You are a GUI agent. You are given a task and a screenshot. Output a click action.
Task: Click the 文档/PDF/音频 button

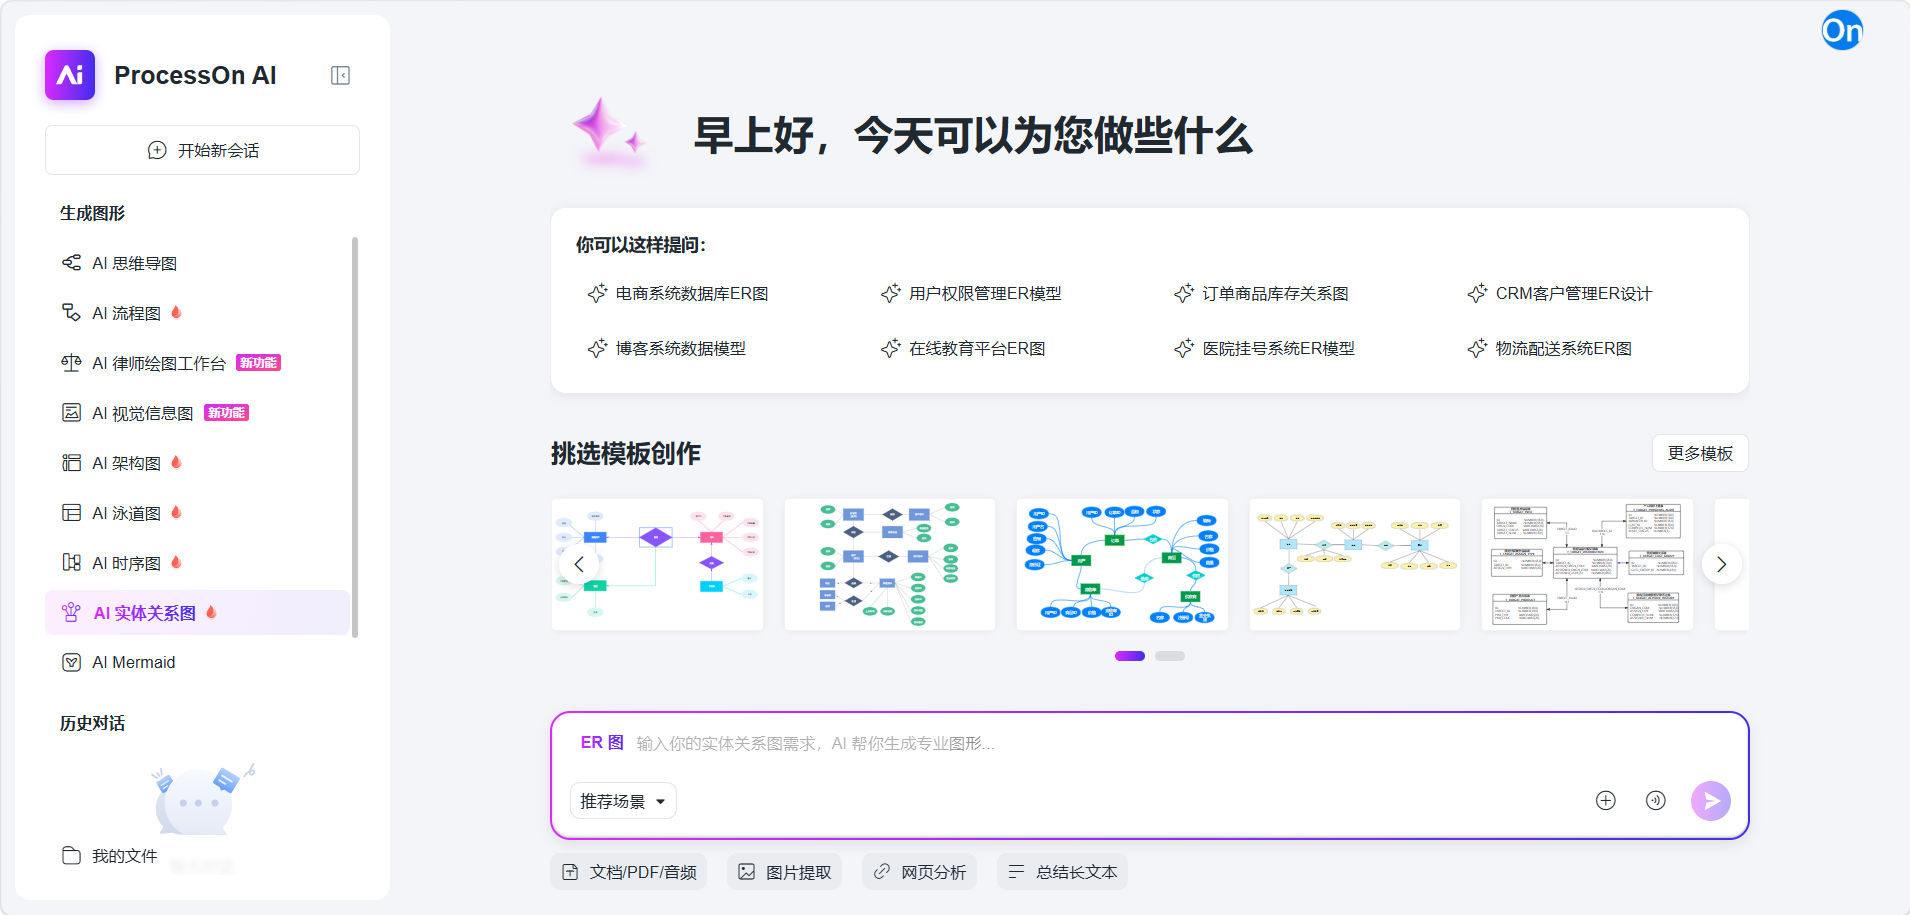629,872
